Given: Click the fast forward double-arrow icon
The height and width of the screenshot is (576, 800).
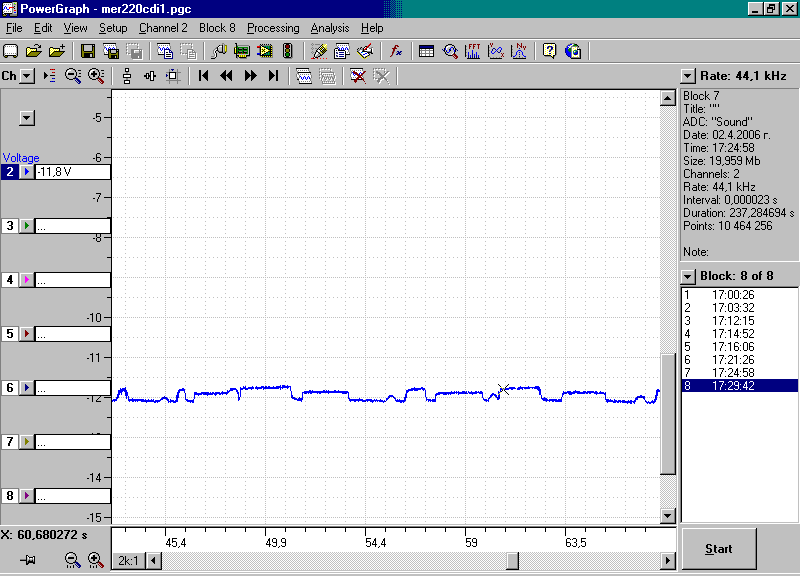Looking at the screenshot, I should [250, 76].
